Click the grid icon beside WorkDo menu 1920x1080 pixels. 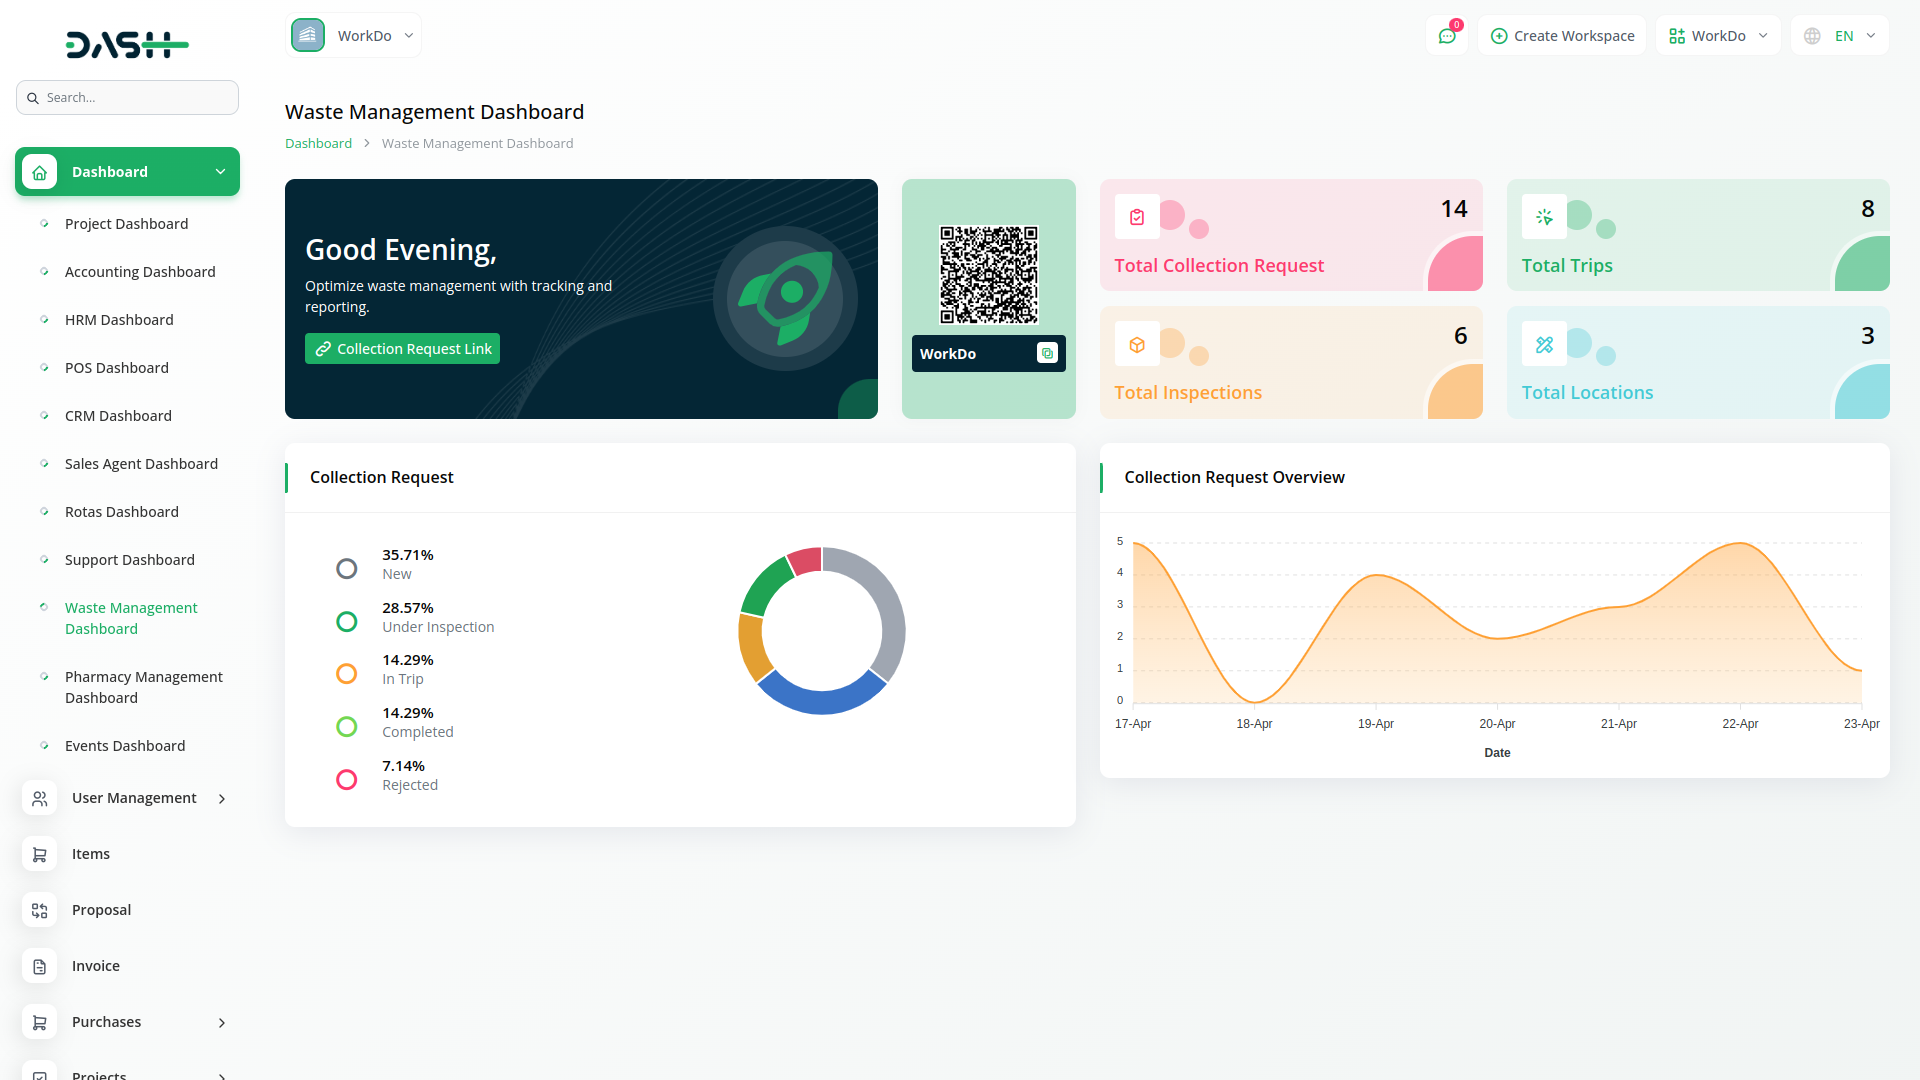(x=1677, y=36)
